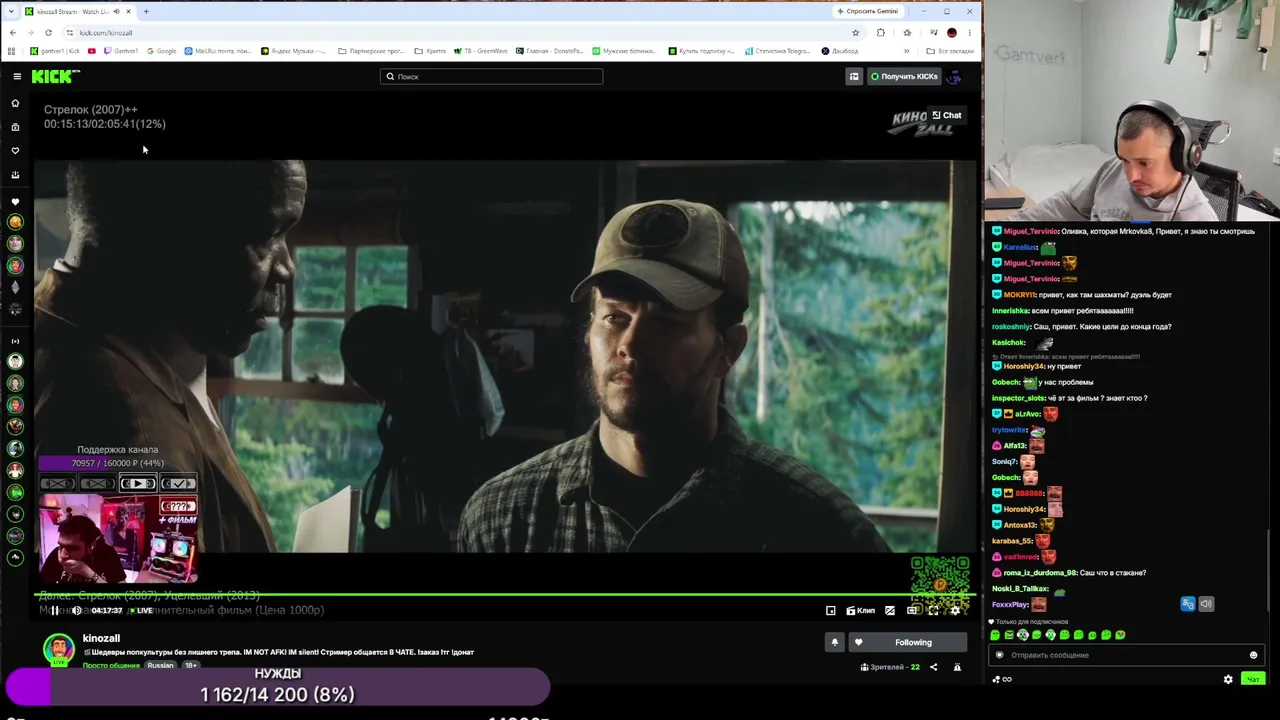Toggle picture-in-picture in the player
Screen dimensions: 1280x720
tap(831, 610)
